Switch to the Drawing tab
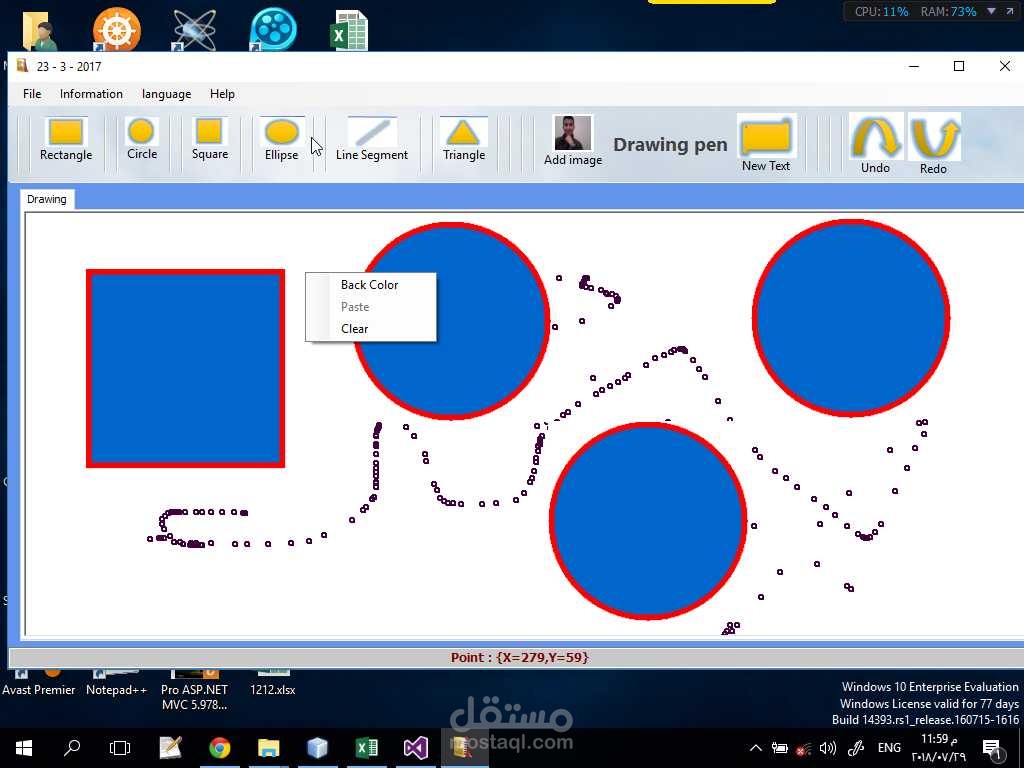Screen dimensions: 1024x768 point(46,199)
